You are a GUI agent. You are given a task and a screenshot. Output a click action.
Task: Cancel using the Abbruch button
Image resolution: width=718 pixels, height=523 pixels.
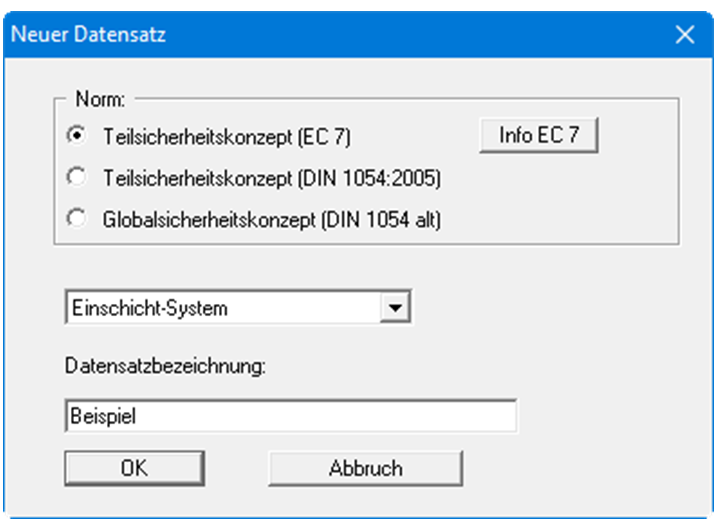click(365, 467)
